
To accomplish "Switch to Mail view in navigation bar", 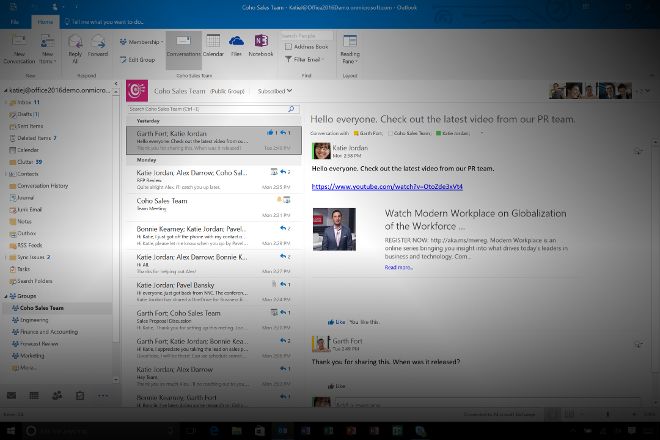I will click(11, 395).
